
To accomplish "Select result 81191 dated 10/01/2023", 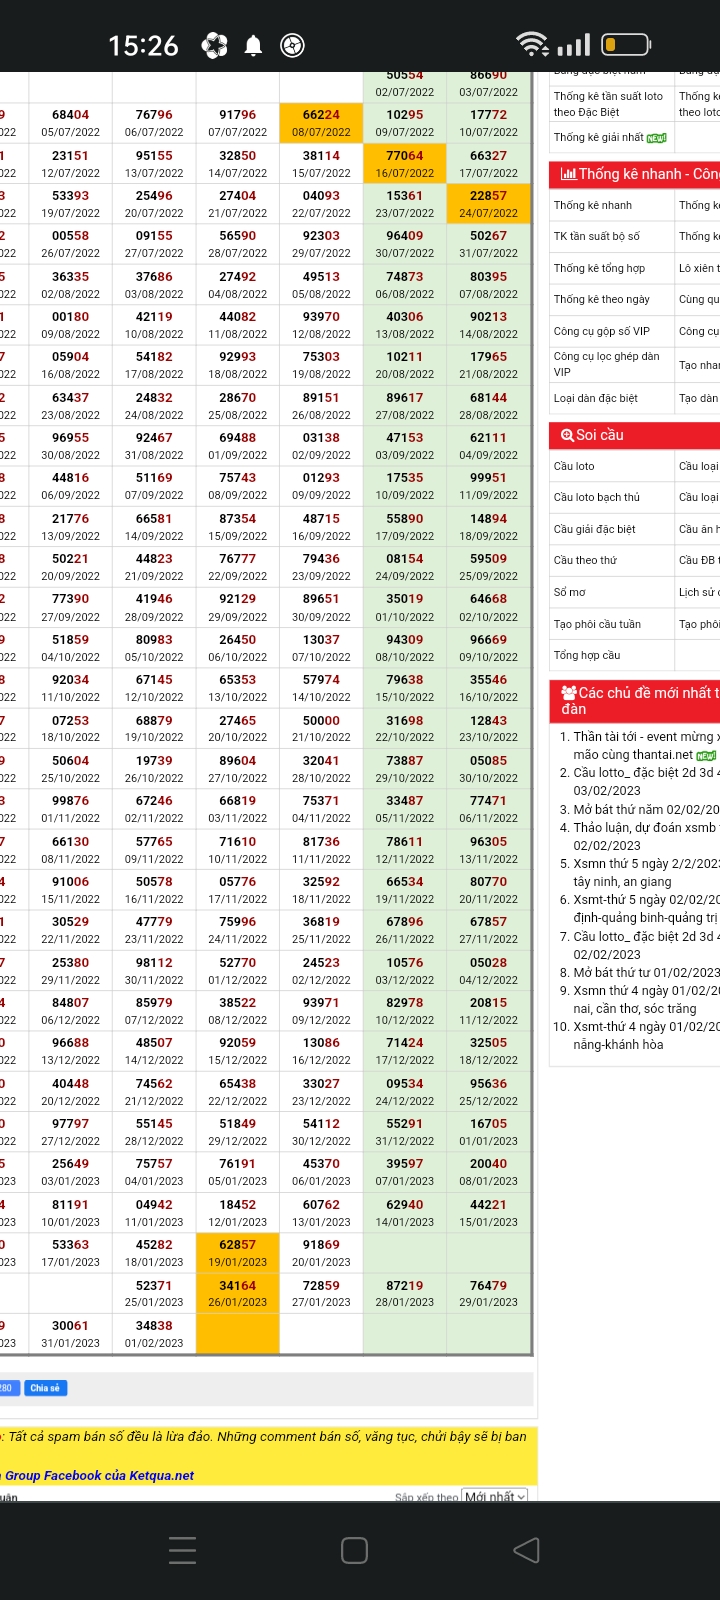I will click(70, 1213).
